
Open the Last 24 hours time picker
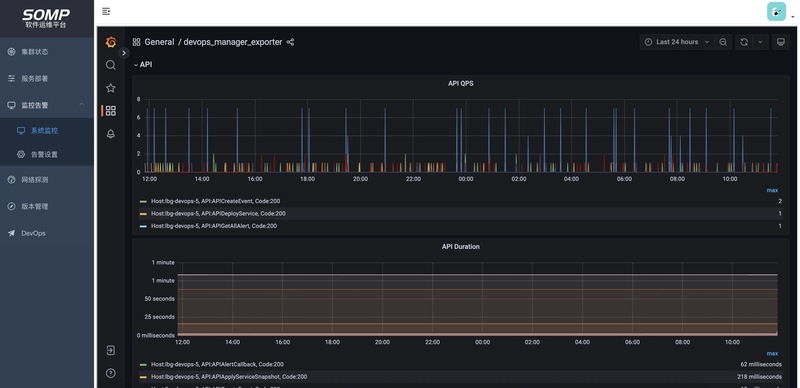677,42
